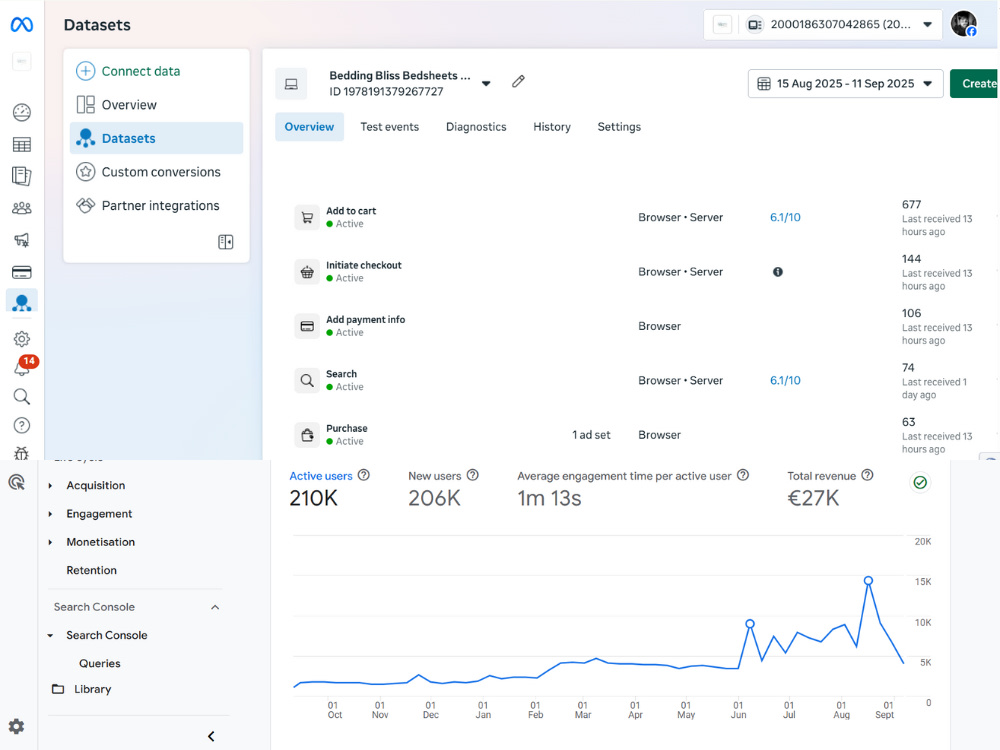Viewport: 1000px width, 750px height.
Task: Expand the Bedding Bliss Bedsheets dataset dropdown
Action: click(486, 84)
